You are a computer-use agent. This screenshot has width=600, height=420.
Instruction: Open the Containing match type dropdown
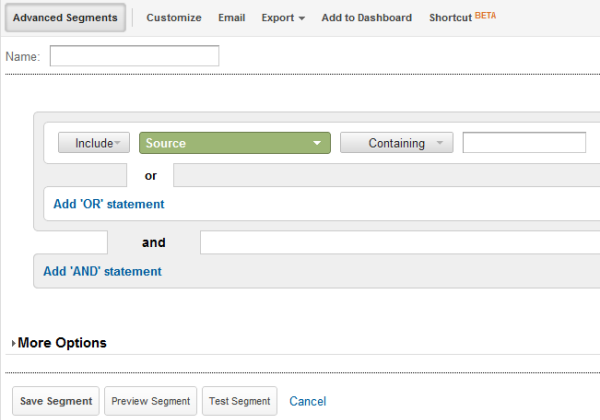tap(396, 143)
